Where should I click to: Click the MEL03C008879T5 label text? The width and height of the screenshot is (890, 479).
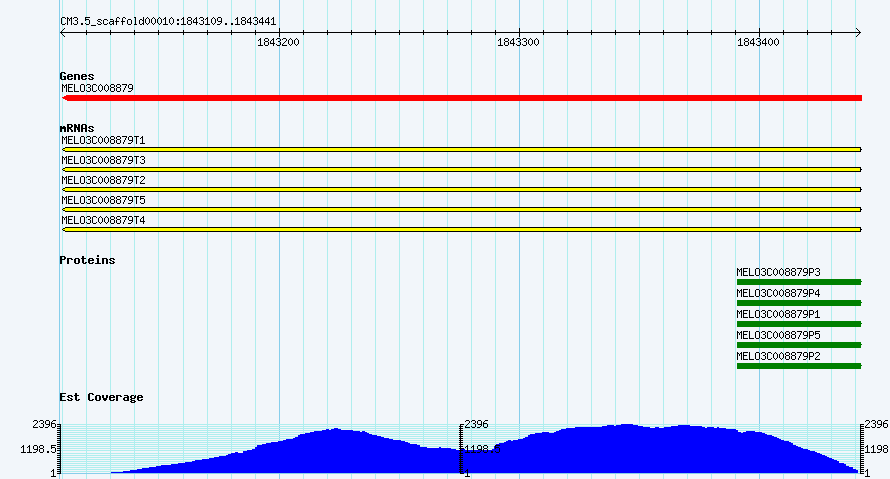tap(103, 200)
